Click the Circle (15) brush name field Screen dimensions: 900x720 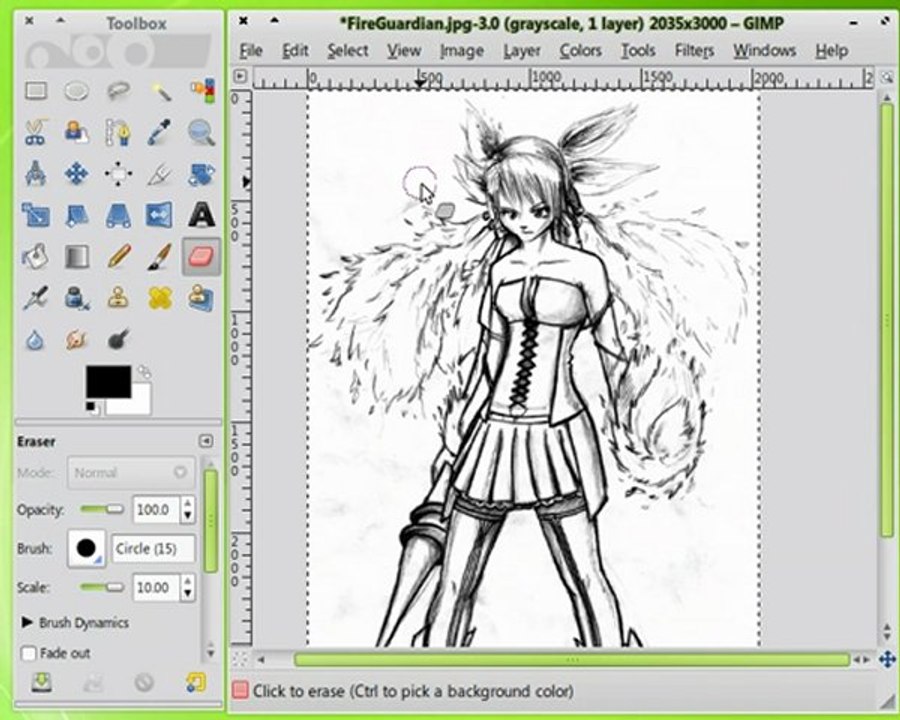[153, 548]
